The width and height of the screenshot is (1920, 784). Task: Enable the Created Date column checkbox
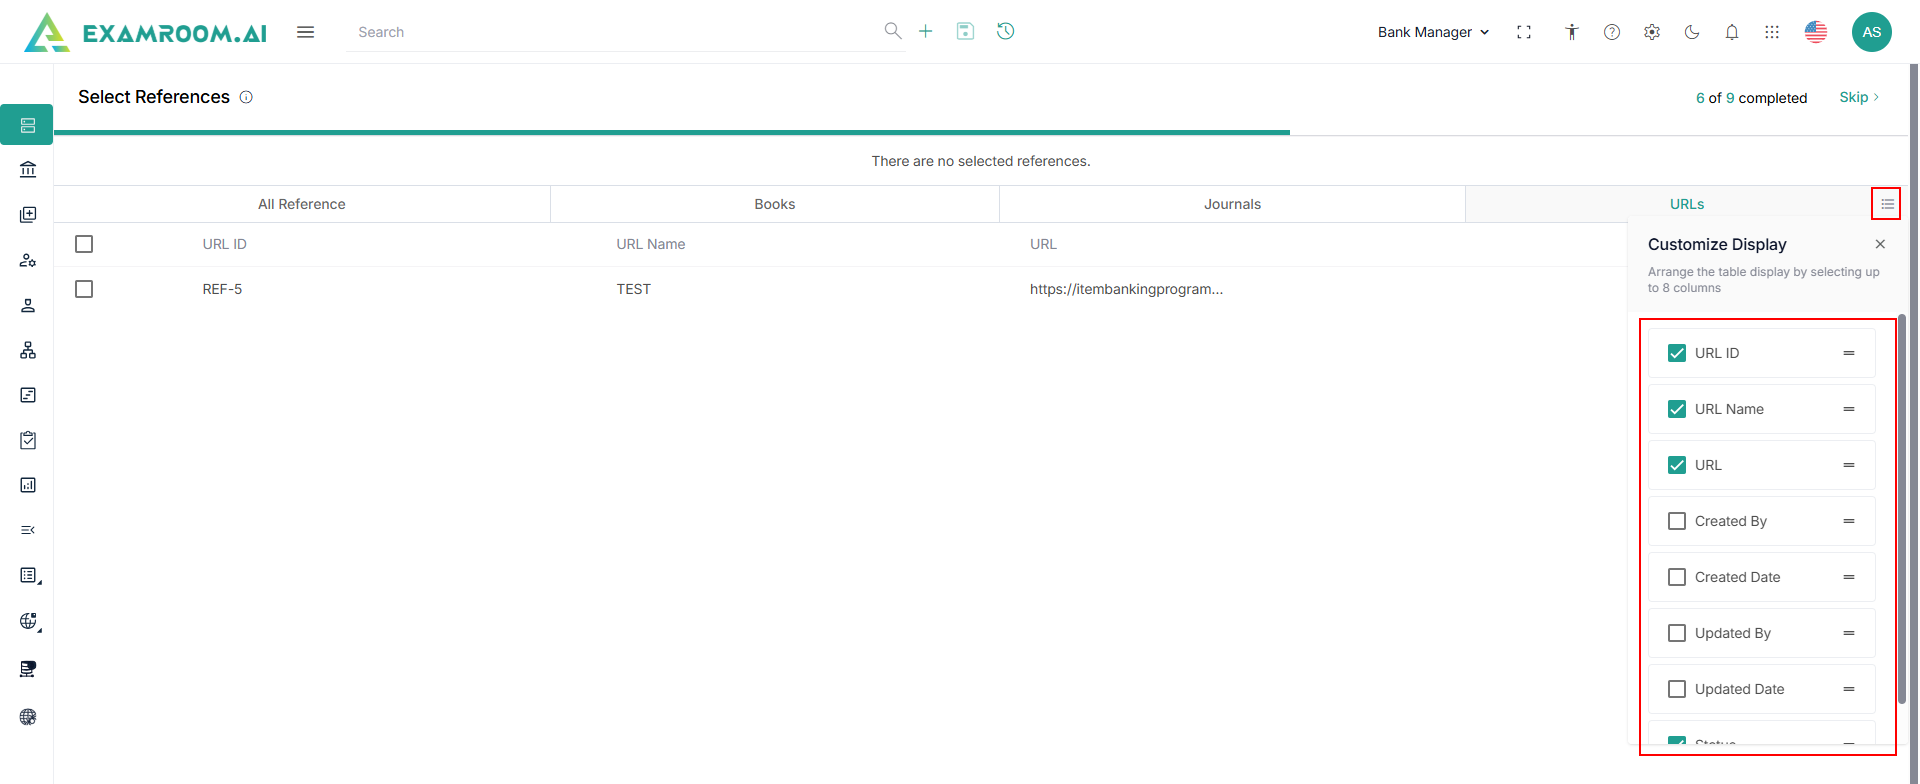(1677, 577)
